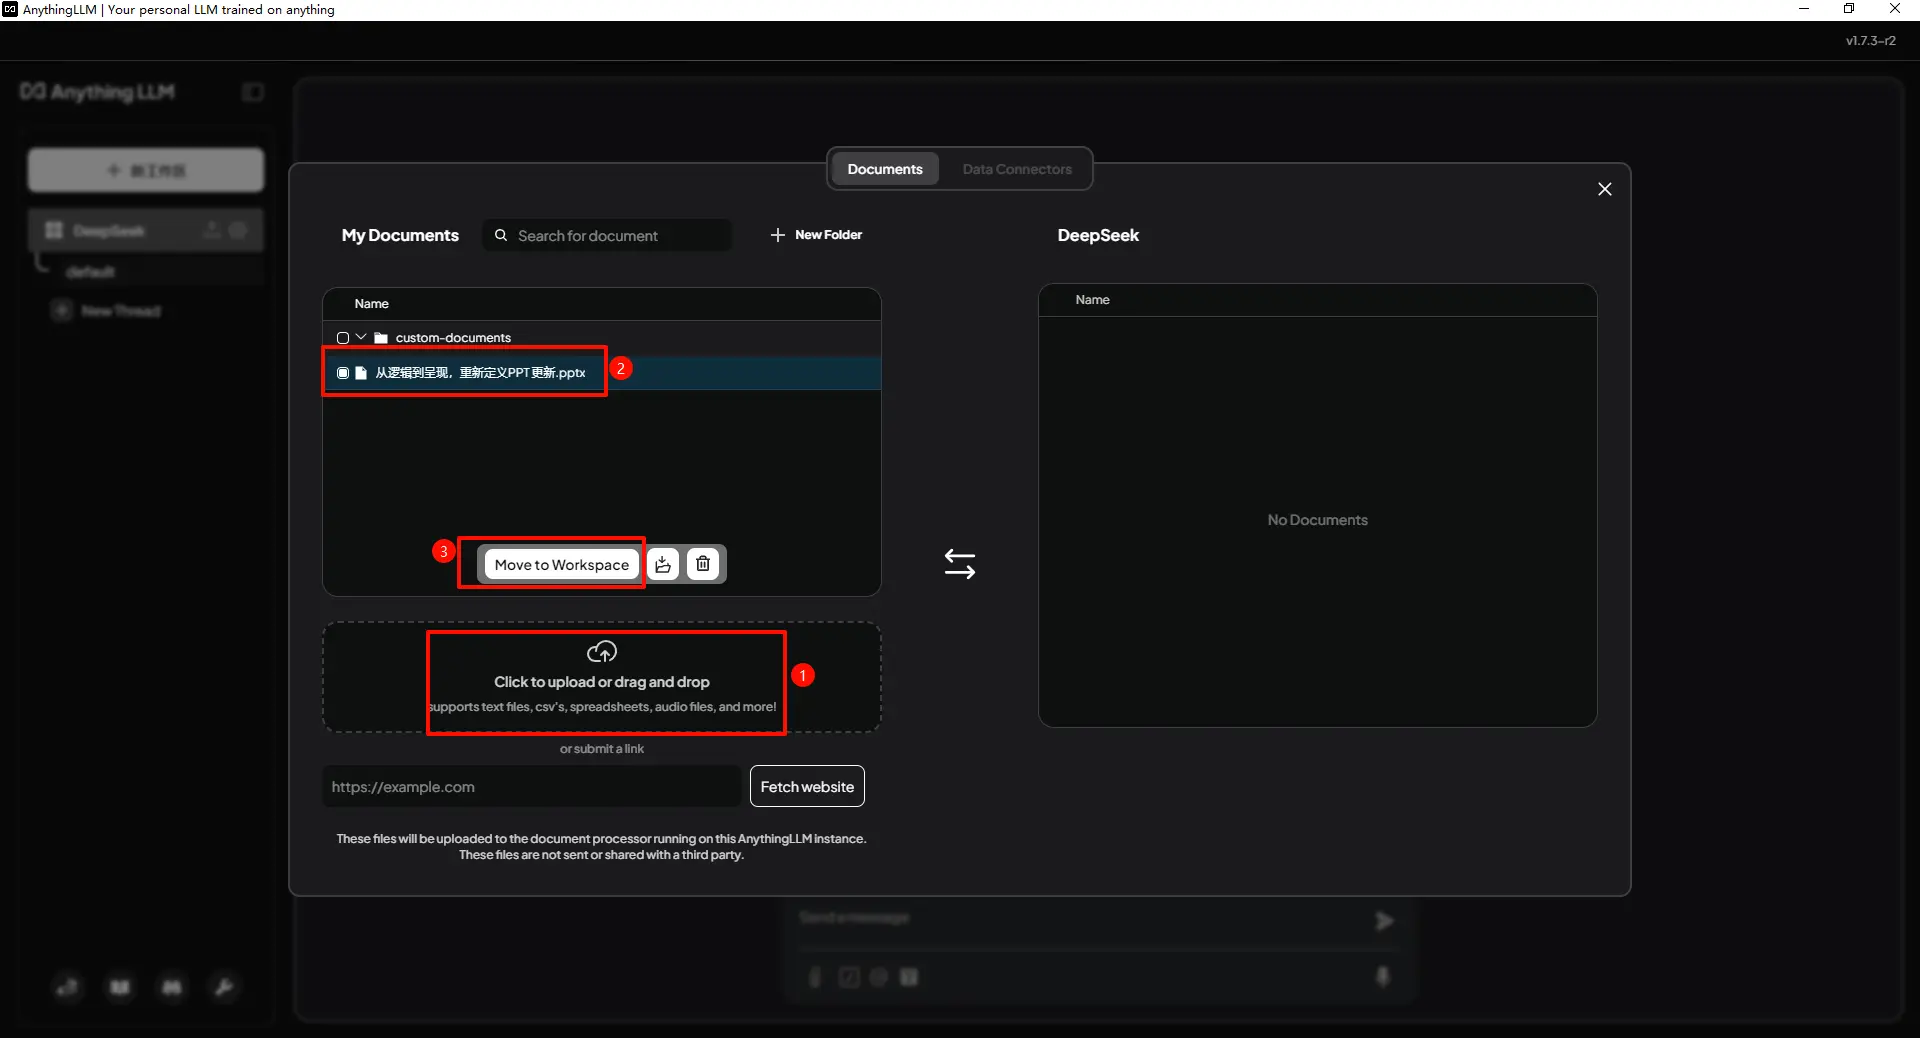The height and width of the screenshot is (1038, 1920).
Task: Click the new workspace button in sidebar
Action: [x=146, y=170]
